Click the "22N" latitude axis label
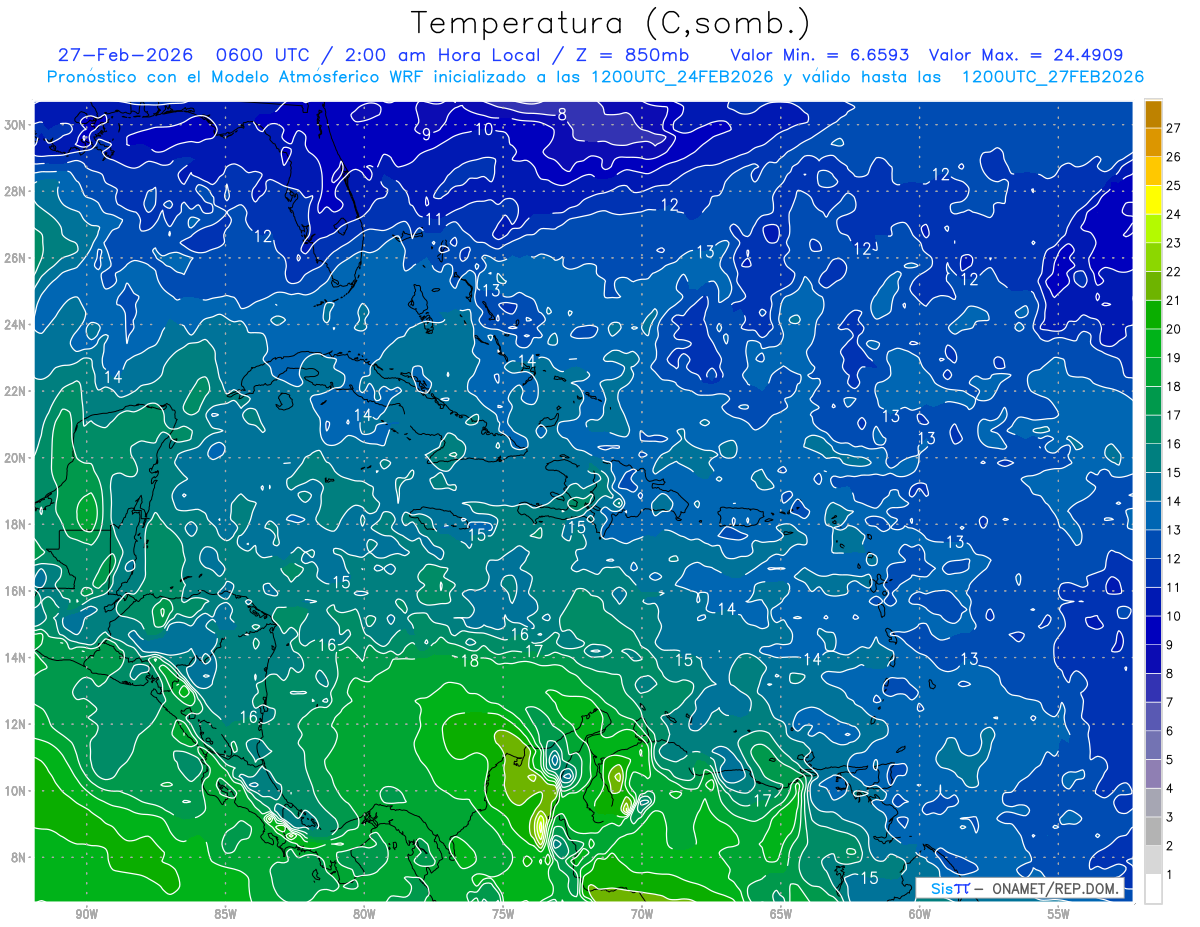 [x=17, y=391]
